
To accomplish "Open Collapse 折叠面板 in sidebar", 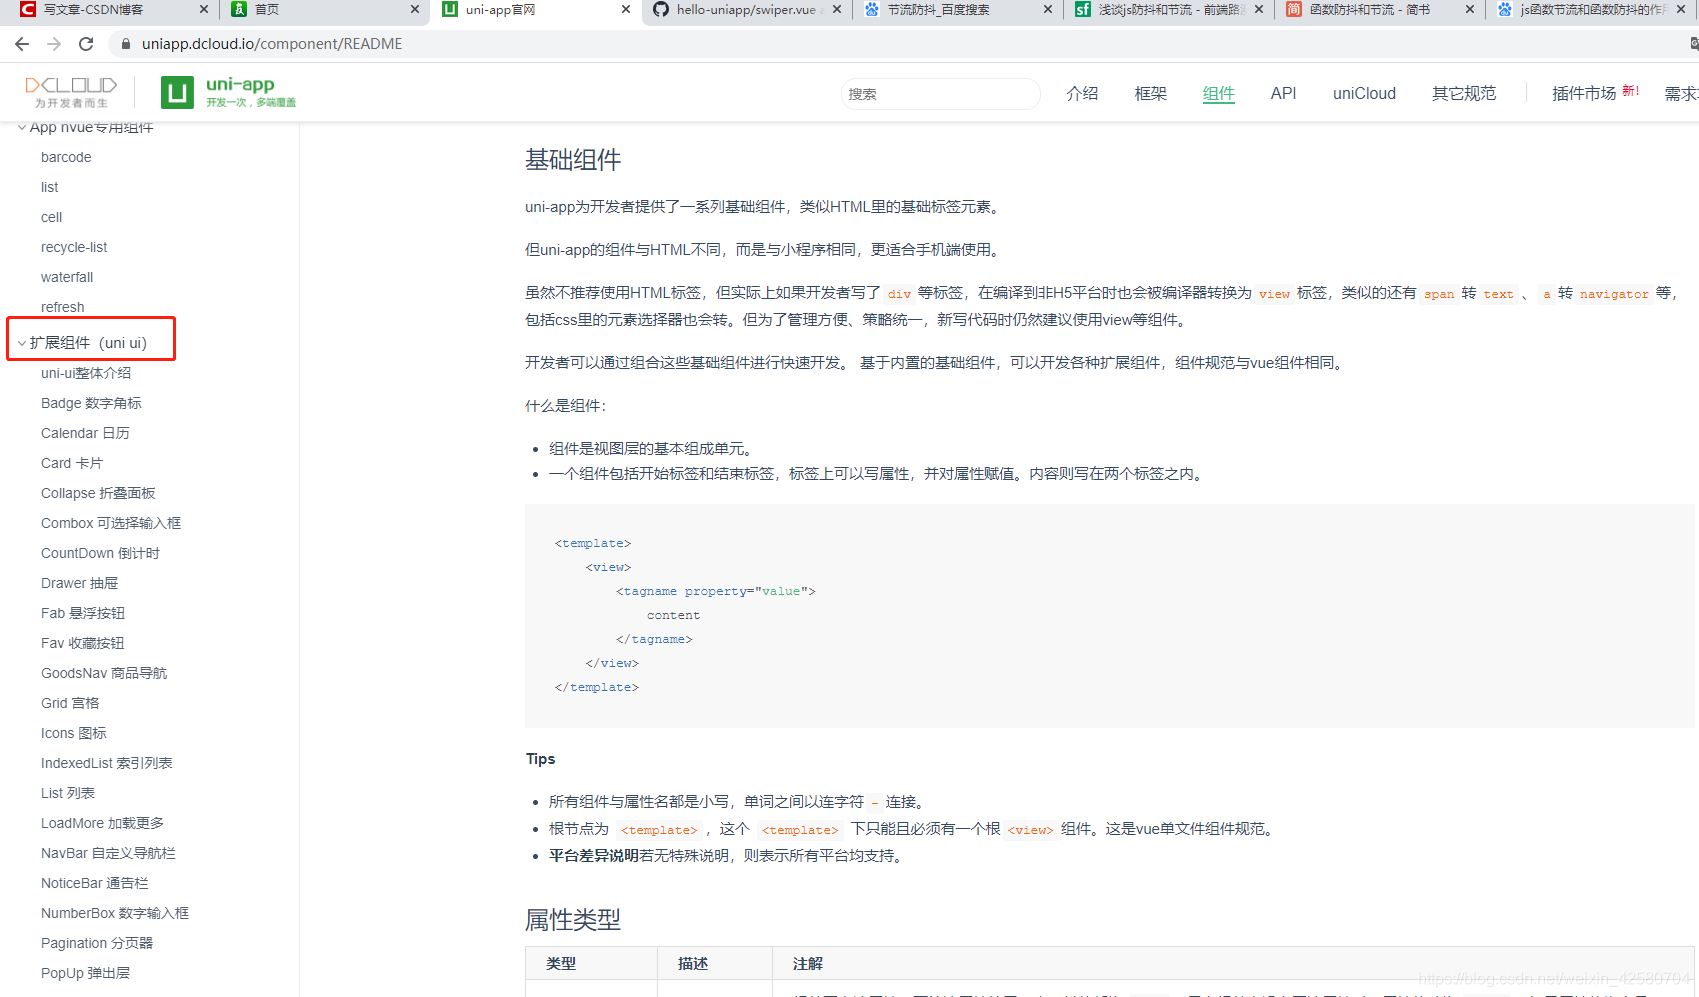I will click(x=98, y=493).
